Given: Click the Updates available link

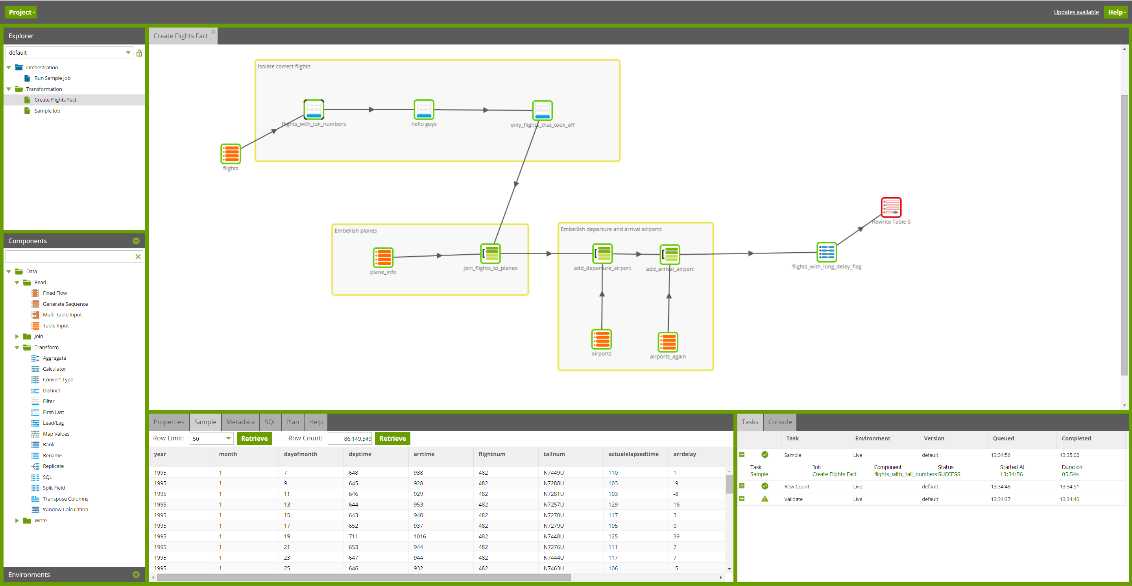Looking at the screenshot, I should [1076, 12].
